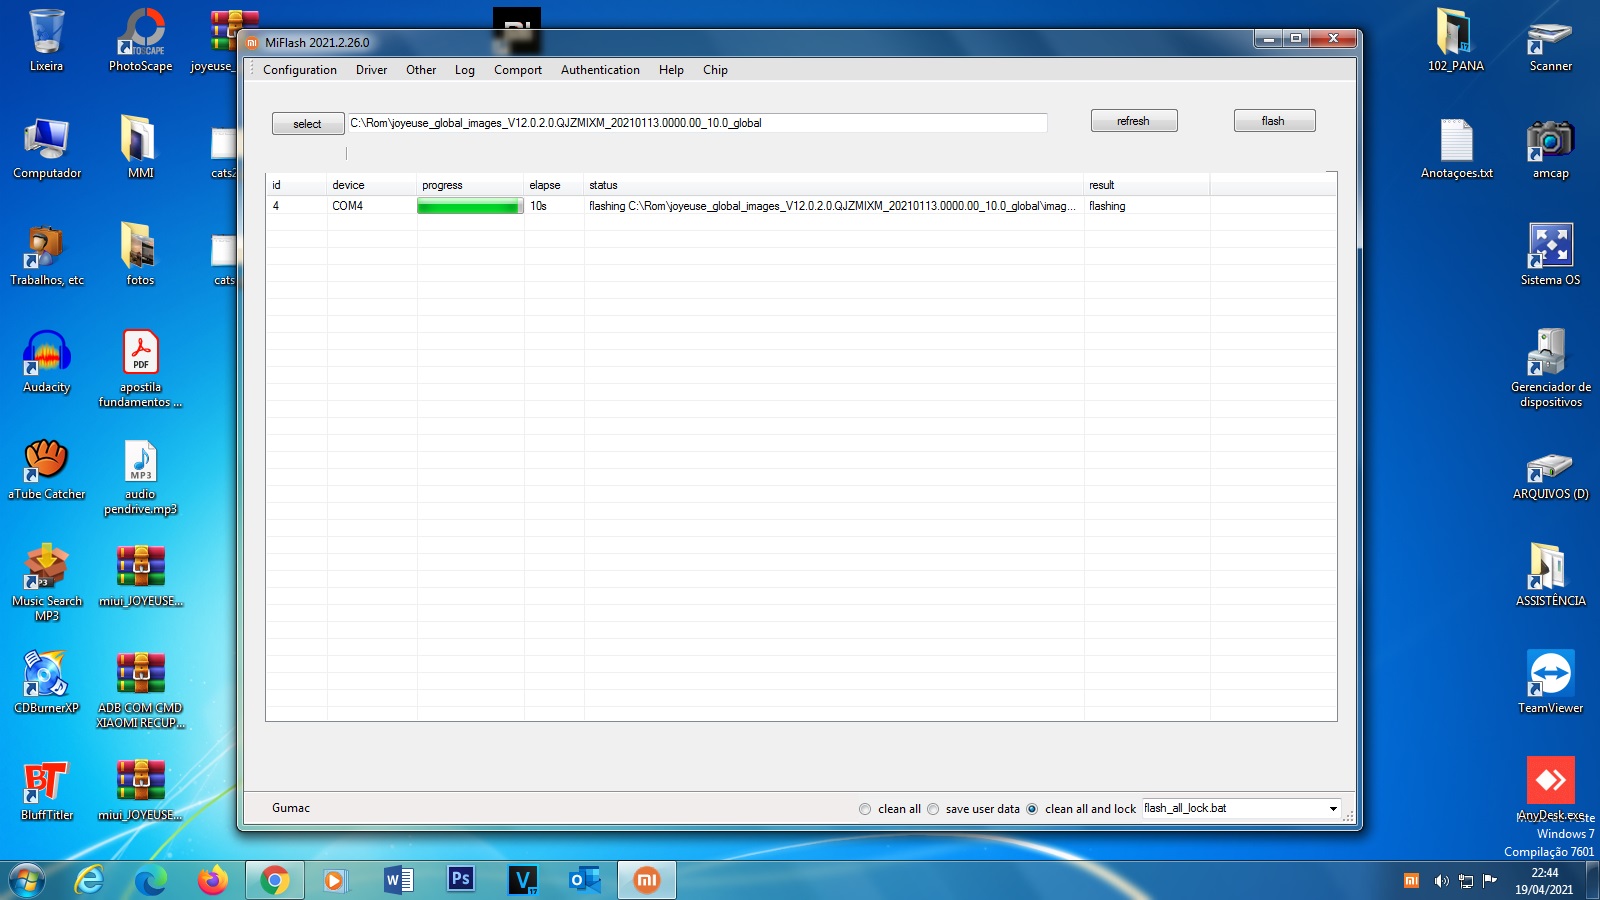Open ADB COM CMD XIAOMI RECUP archive
The image size is (1600, 900).
click(140, 690)
